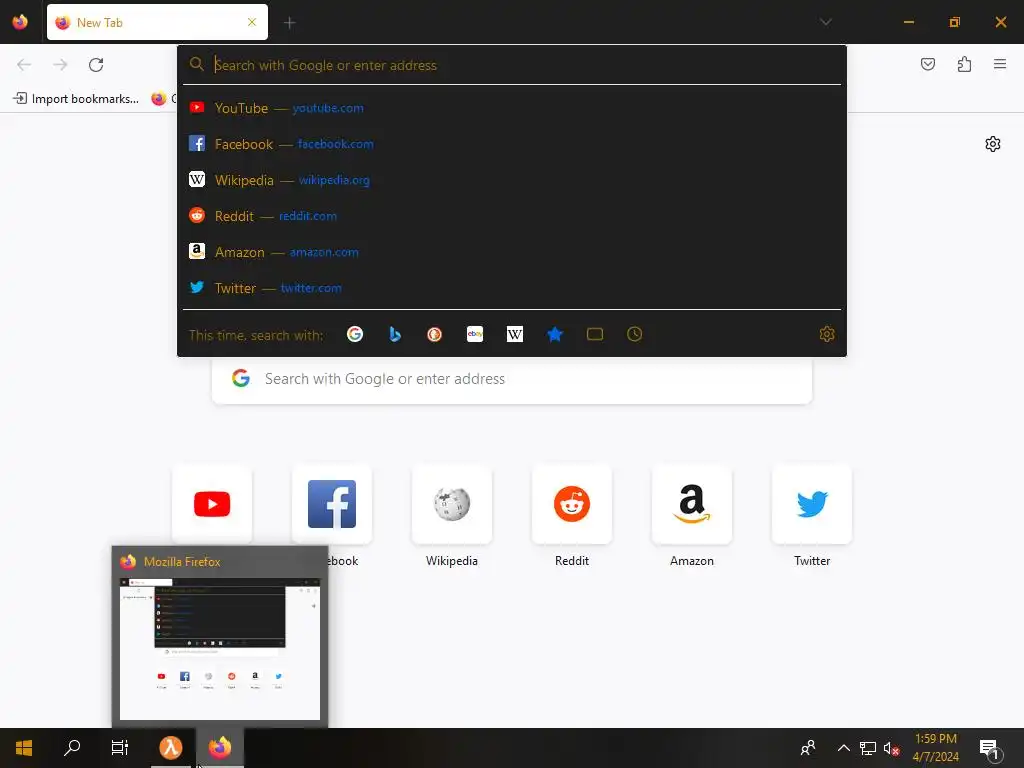Choose YouTube youtube.com suggestion
Viewport: 1024px width, 768px height.
point(511,108)
